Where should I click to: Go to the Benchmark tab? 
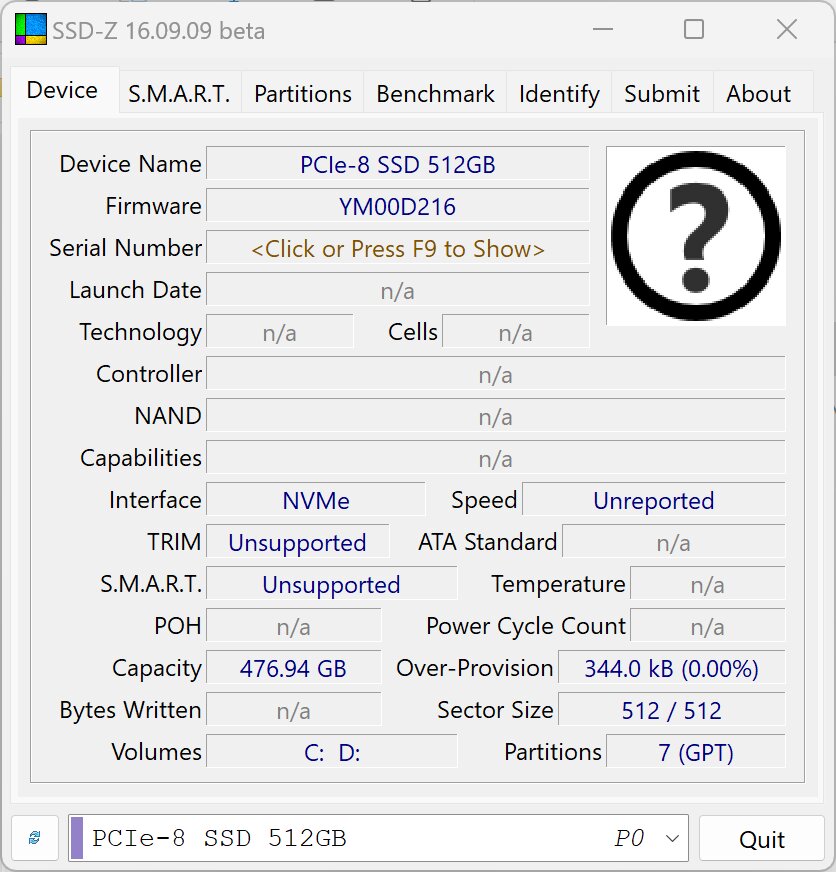pos(435,93)
